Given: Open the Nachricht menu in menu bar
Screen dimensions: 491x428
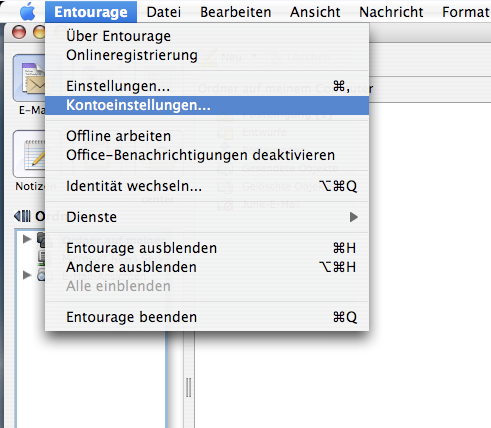Looking at the screenshot, I should pyautogui.click(x=391, y=12).
